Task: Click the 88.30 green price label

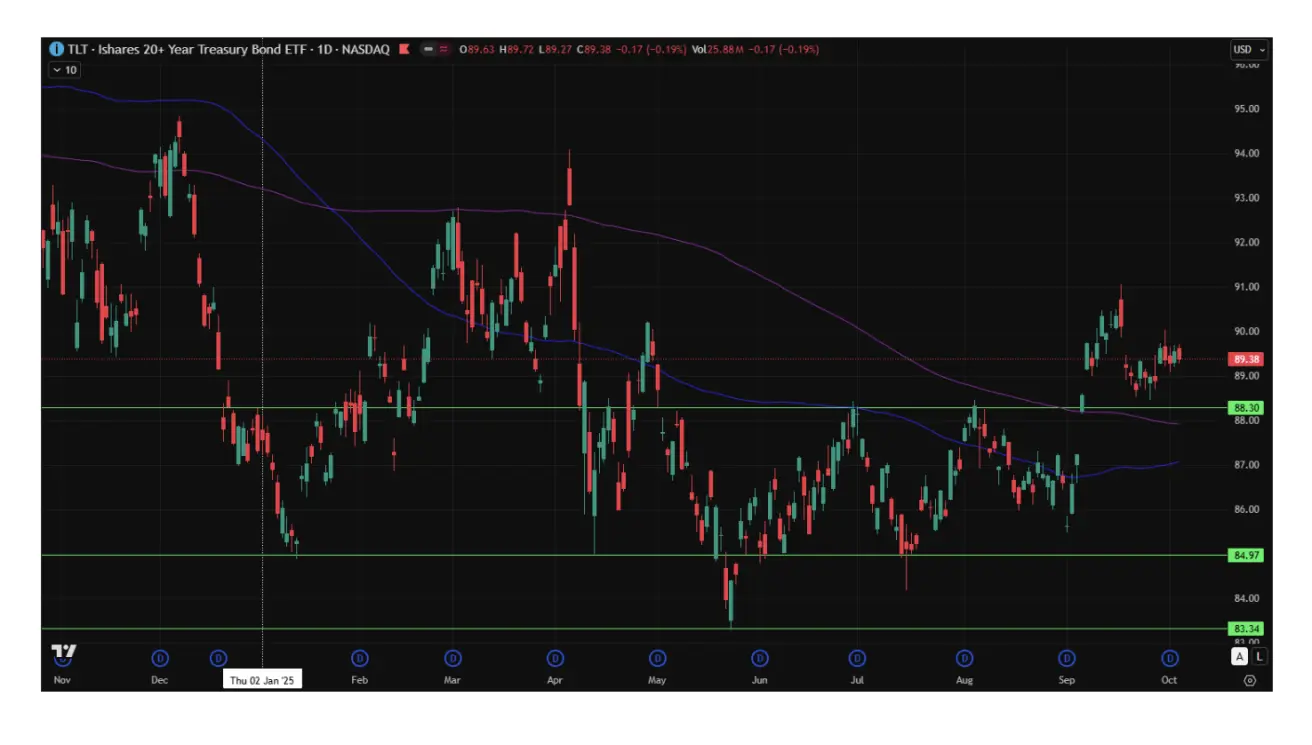Action: pyautogui.click(x=1246, y=408)
